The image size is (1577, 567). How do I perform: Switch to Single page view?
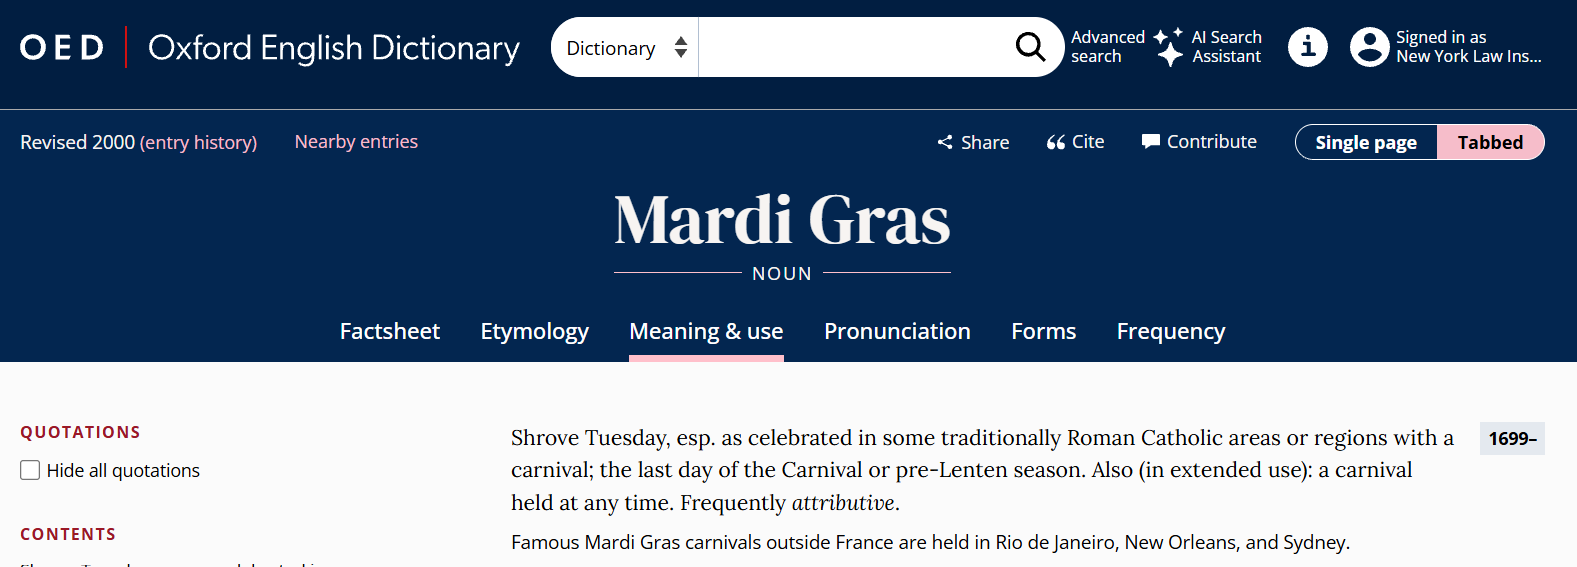[x=1366, y=142]
